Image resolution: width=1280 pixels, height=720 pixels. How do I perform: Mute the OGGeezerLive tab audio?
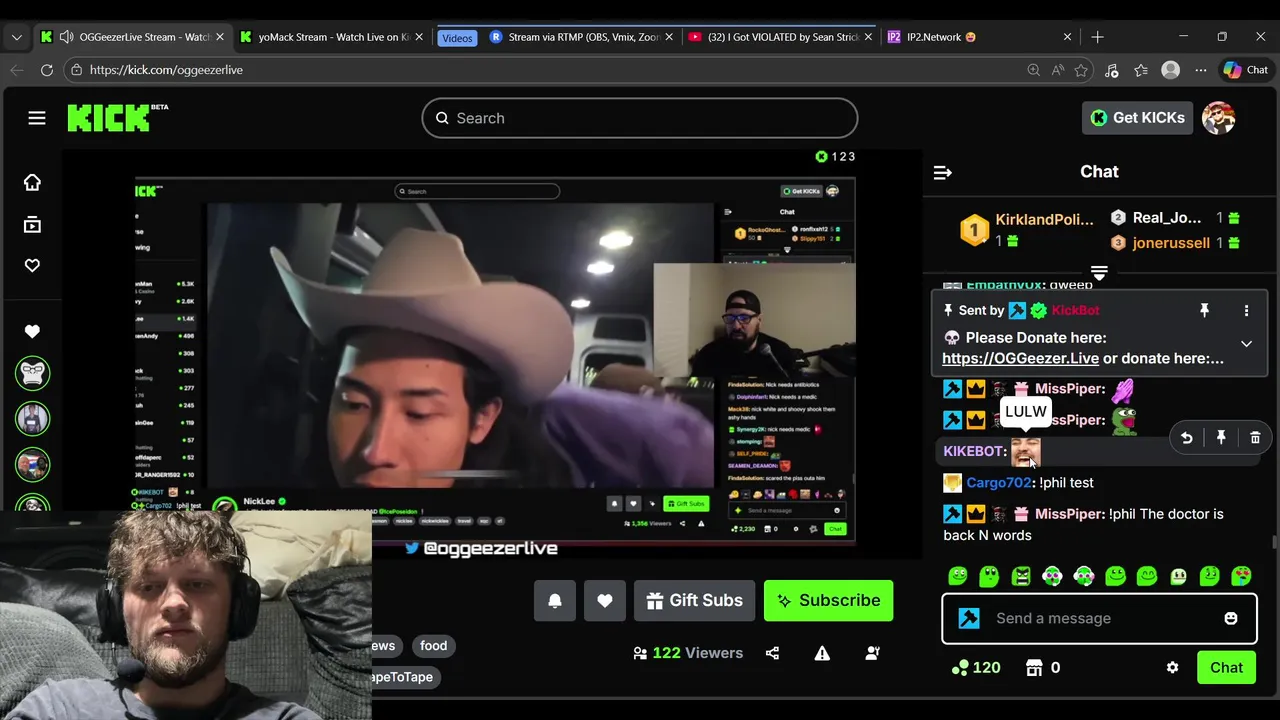coord(66,37)
